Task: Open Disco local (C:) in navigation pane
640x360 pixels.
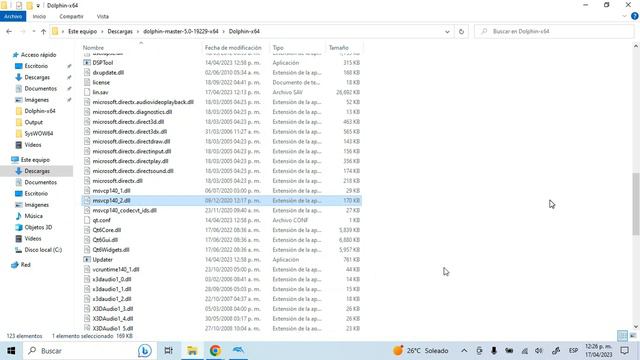Action: click(43, 250)
